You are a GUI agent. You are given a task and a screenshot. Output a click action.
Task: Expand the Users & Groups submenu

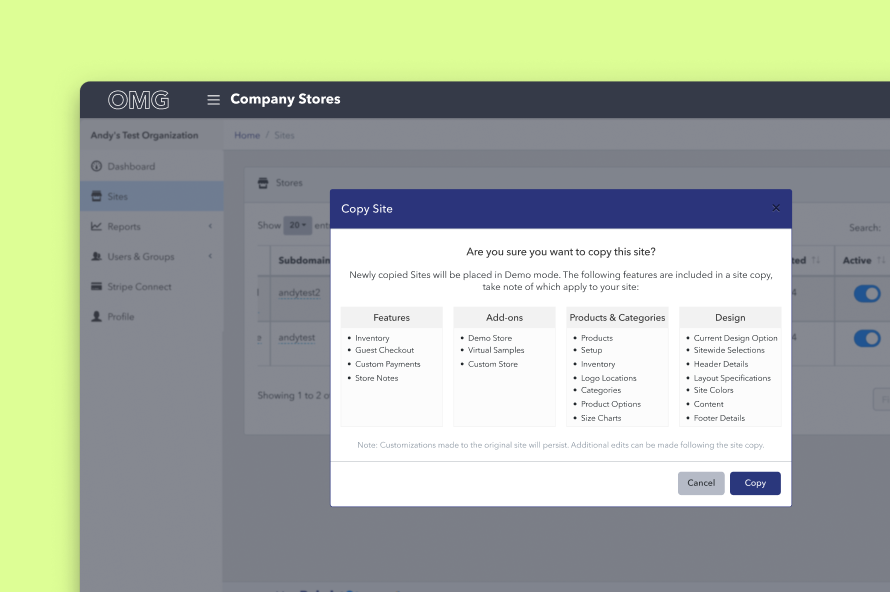click(210, 256)
